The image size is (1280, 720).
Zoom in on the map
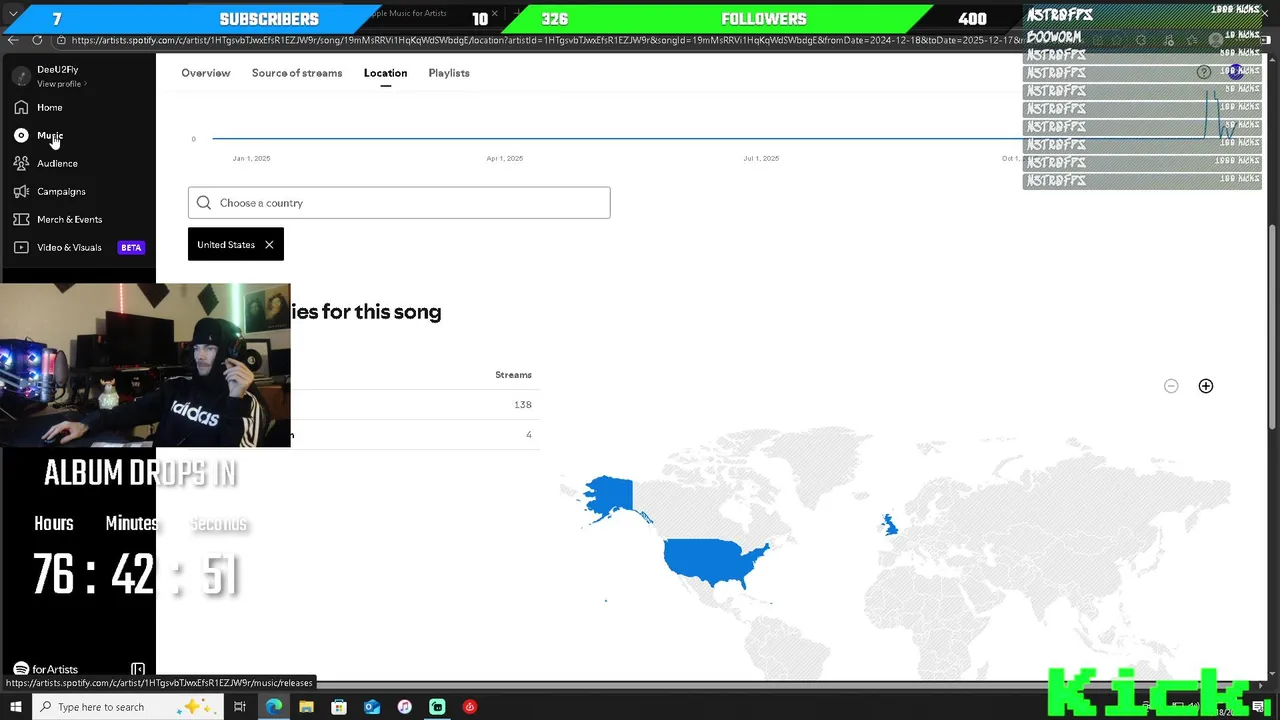pyautogui.click(x=1206, y=386)
